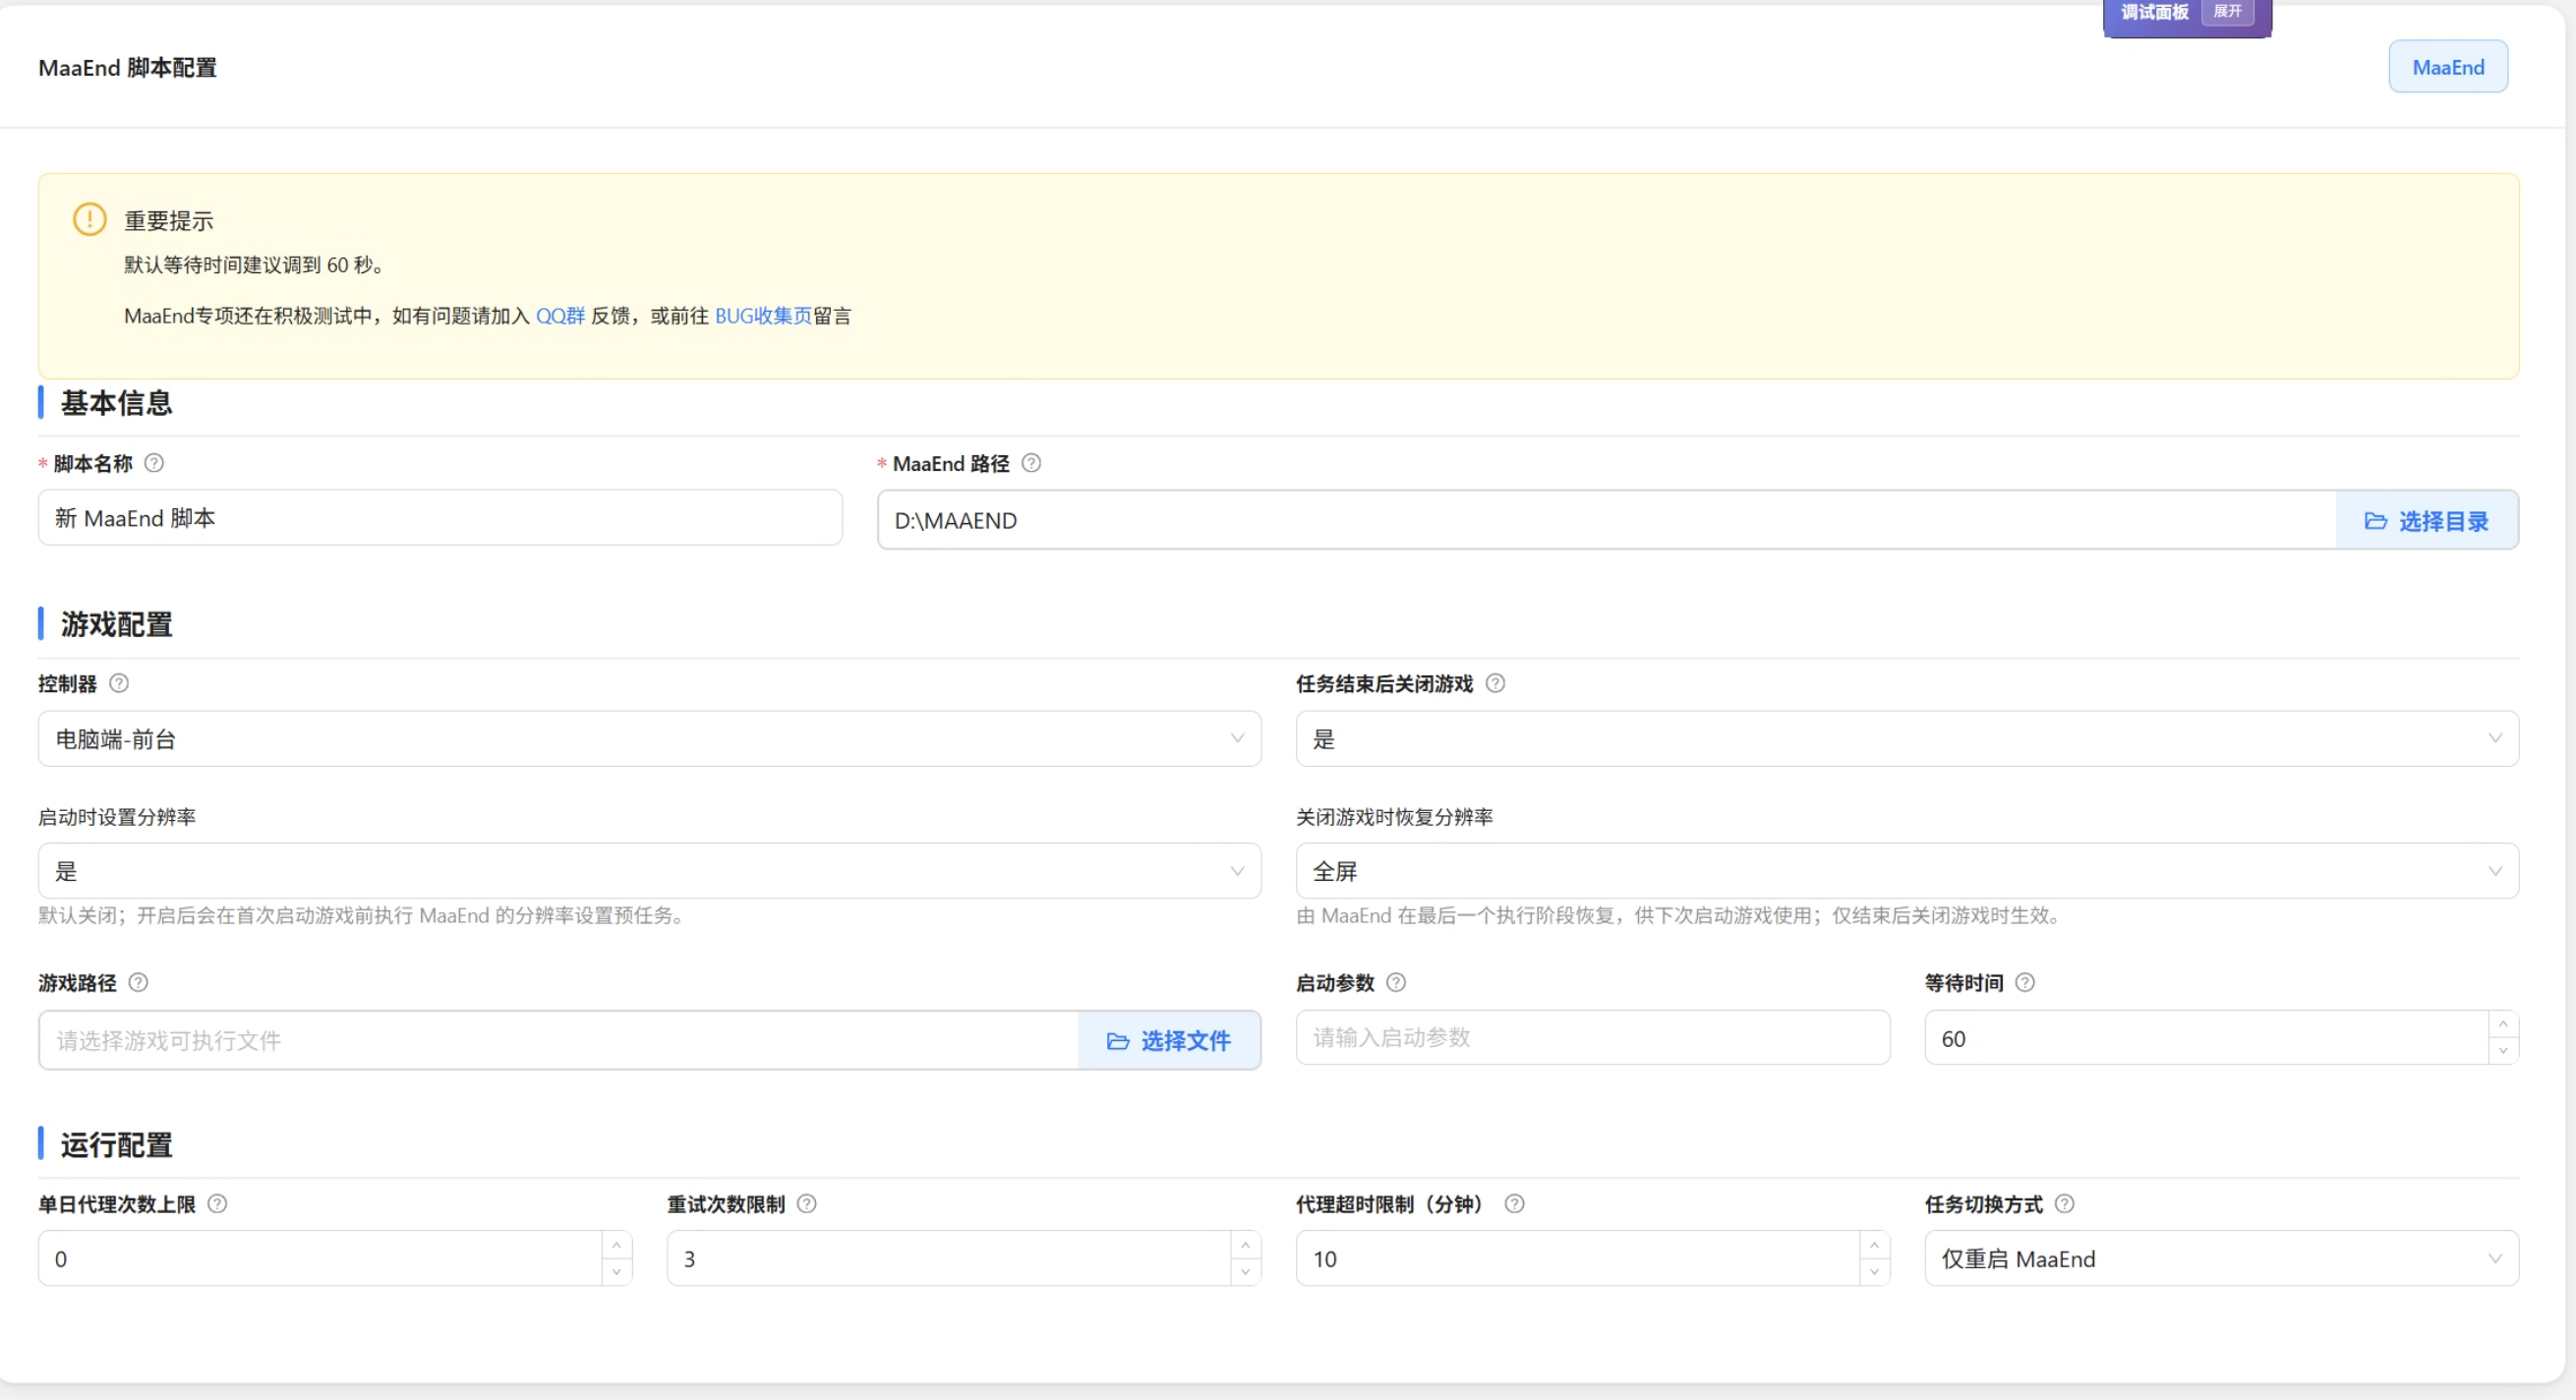This screenshot has height=1400, width=2576.
Task: Click help icon beside 启动参数 label
Action: (1396, 982)
